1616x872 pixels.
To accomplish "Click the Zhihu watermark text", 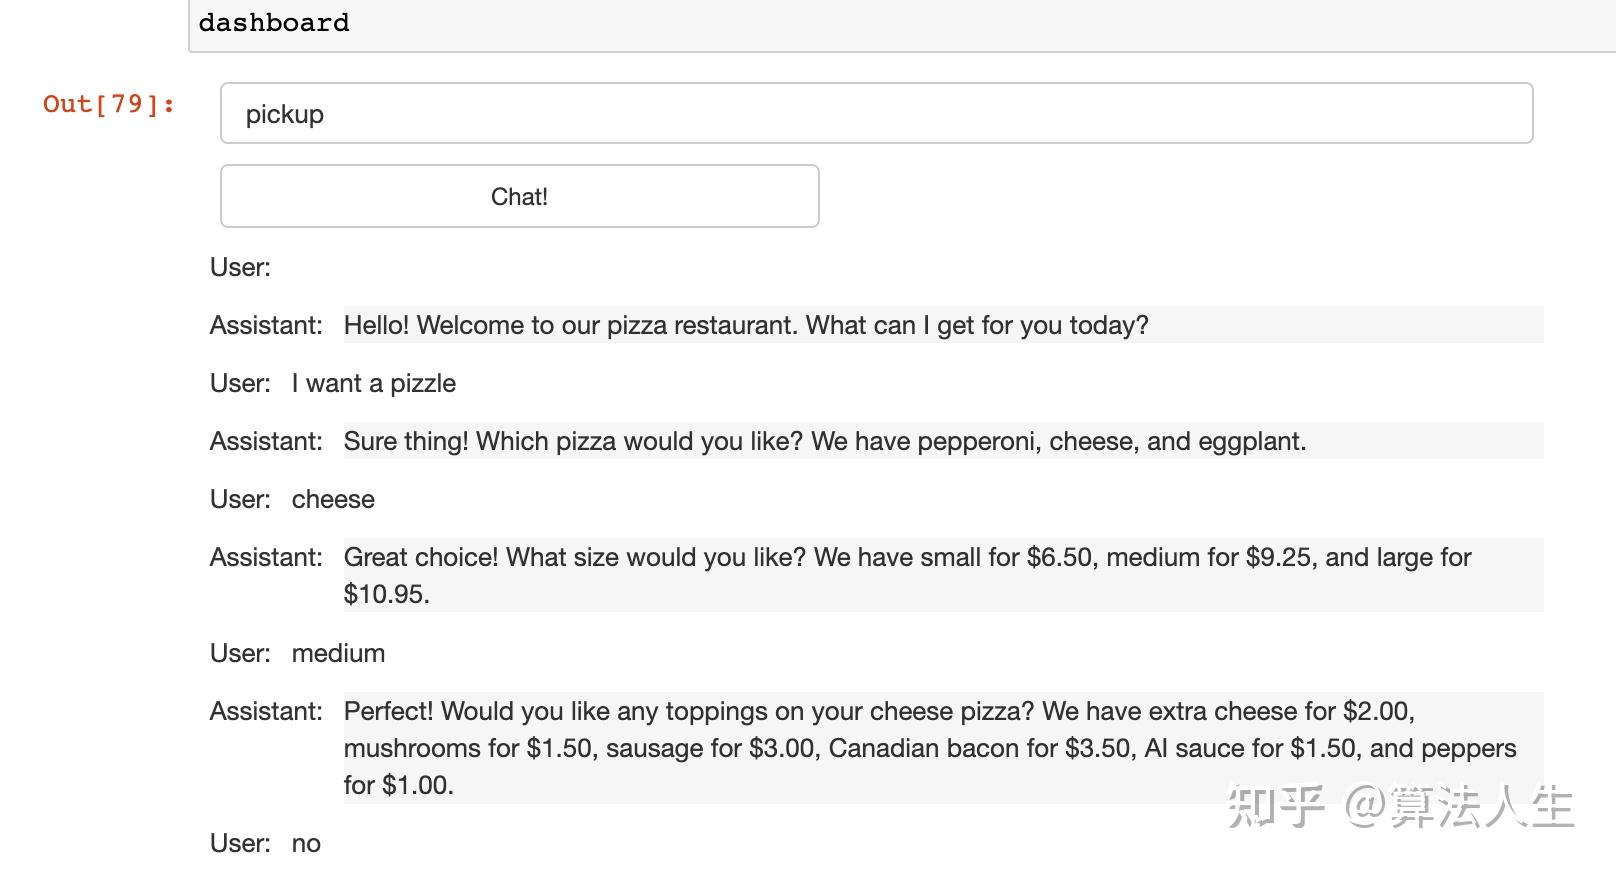I will click(x=1400, y=806).
